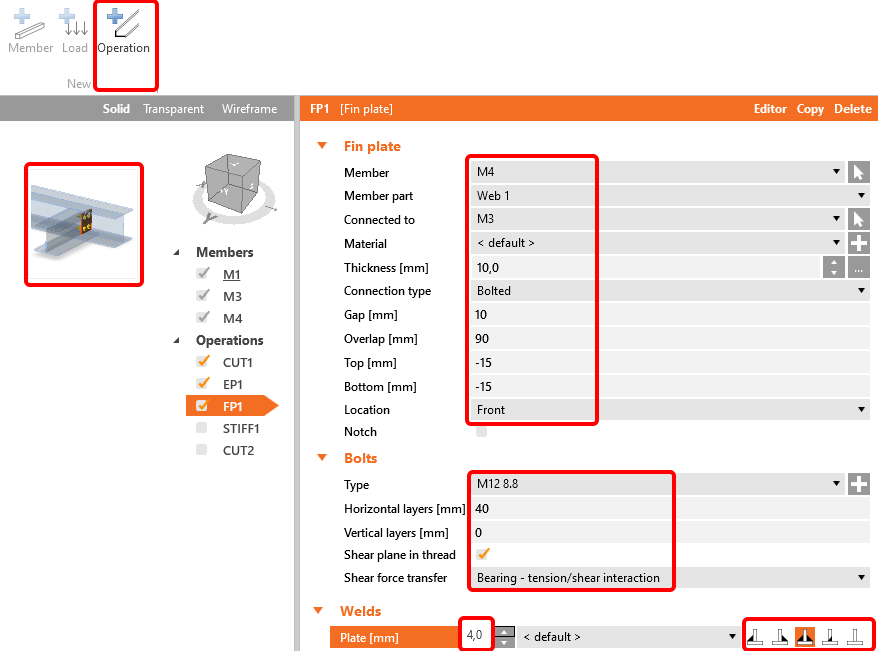Switch to Solid view mode
The height and width of the screenshot is (651, 878).
click(116, 109)
